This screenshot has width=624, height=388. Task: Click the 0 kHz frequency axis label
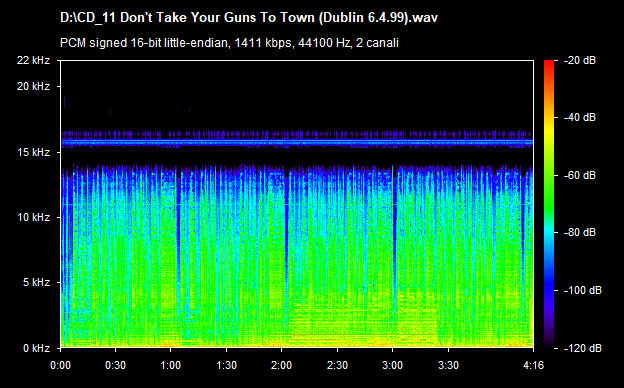pyautogui.click(x=36, y=348)
